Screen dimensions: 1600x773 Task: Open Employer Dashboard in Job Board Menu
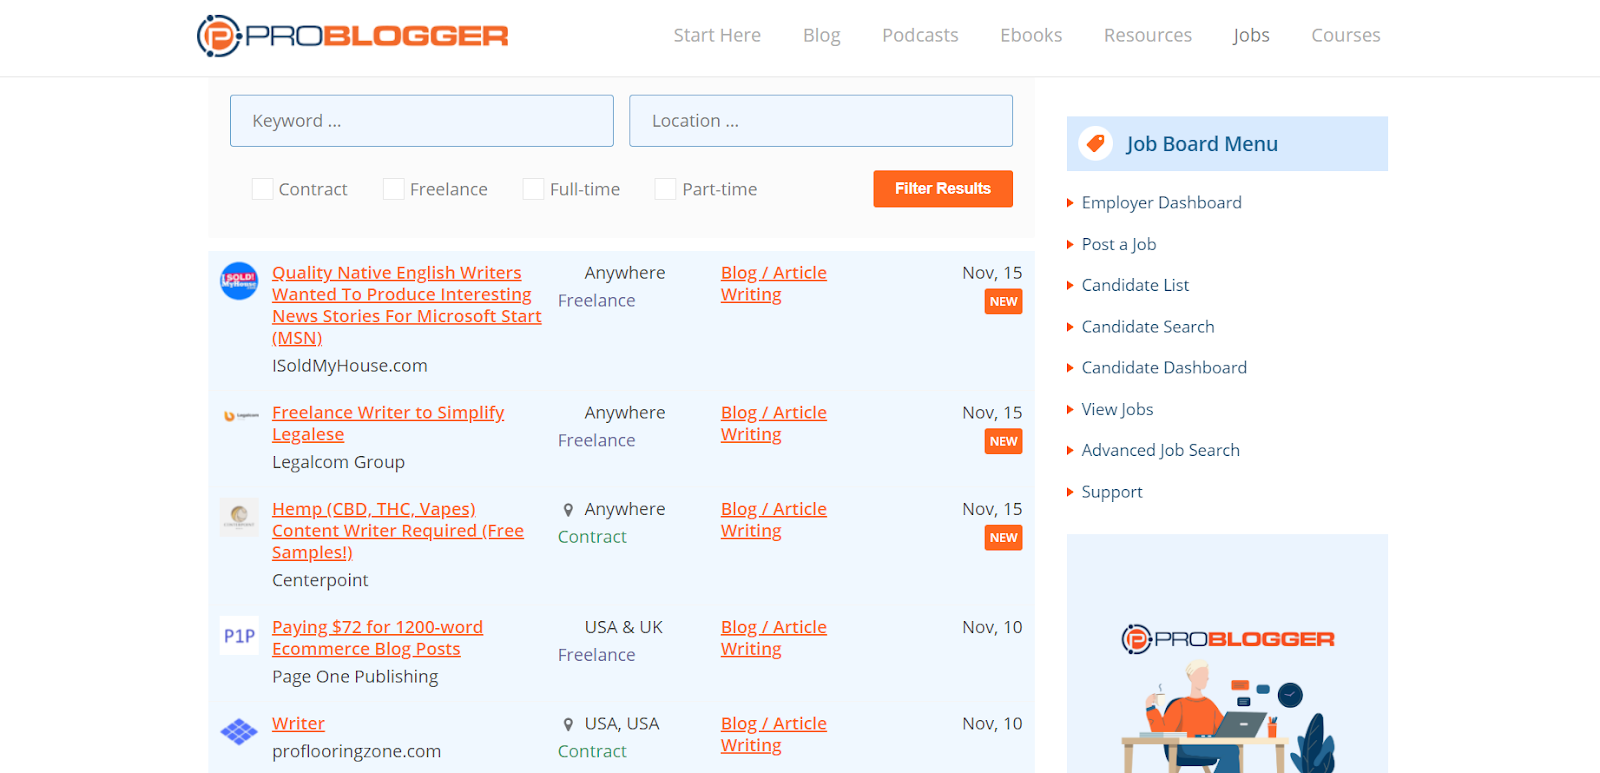click(x=1161, y=202)
